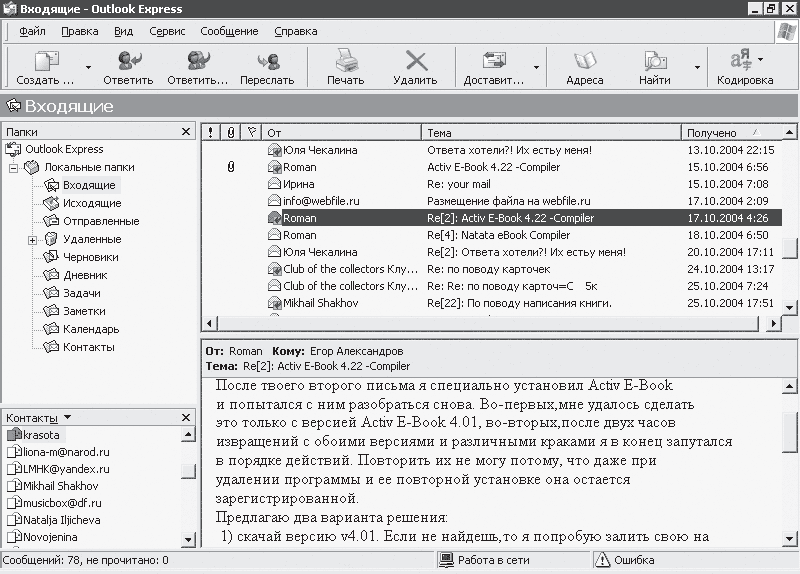Expand the Удаленные folder tree node
Viewport: 800px width, 574px height.
click(32, 240)
